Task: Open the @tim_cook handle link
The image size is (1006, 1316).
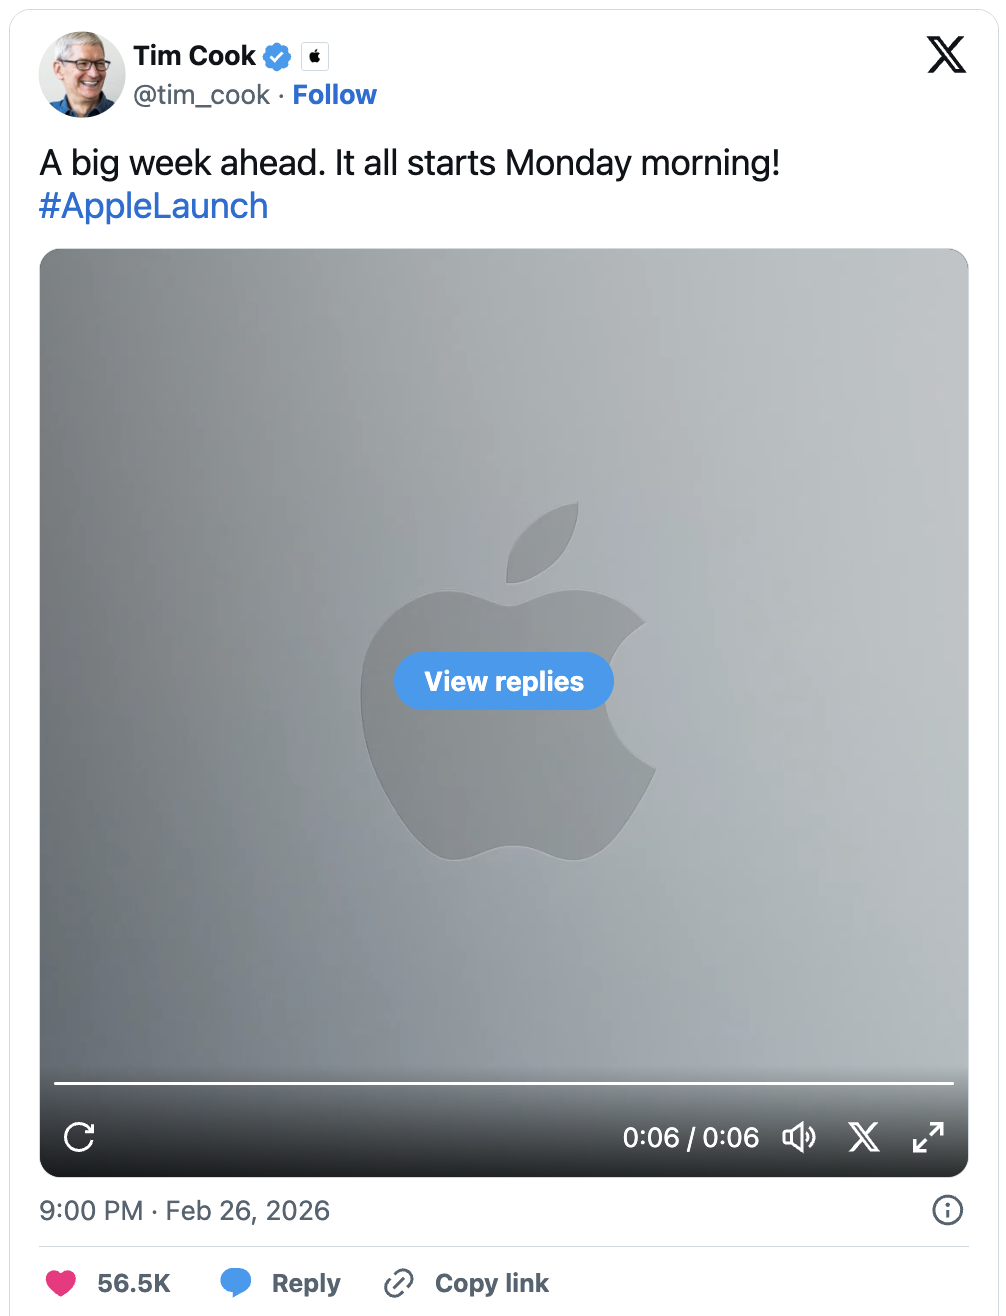Action: 201,95
